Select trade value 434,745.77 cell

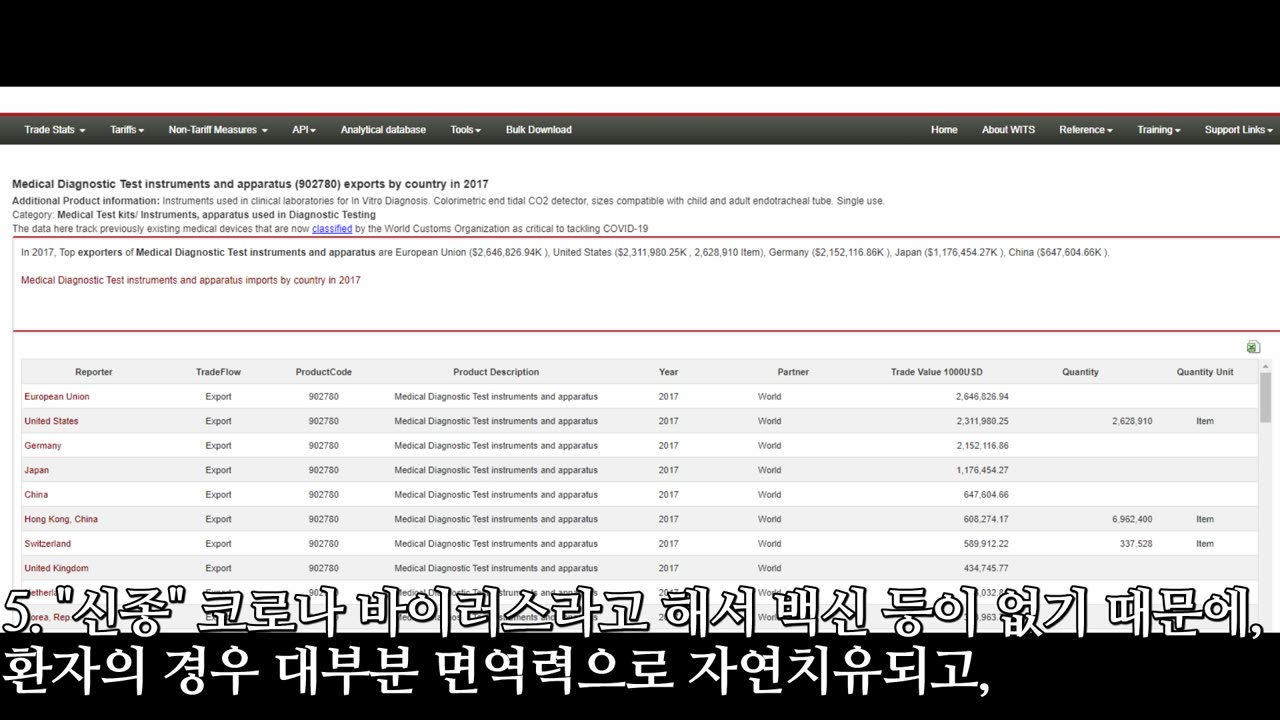[x=986, y=568]
